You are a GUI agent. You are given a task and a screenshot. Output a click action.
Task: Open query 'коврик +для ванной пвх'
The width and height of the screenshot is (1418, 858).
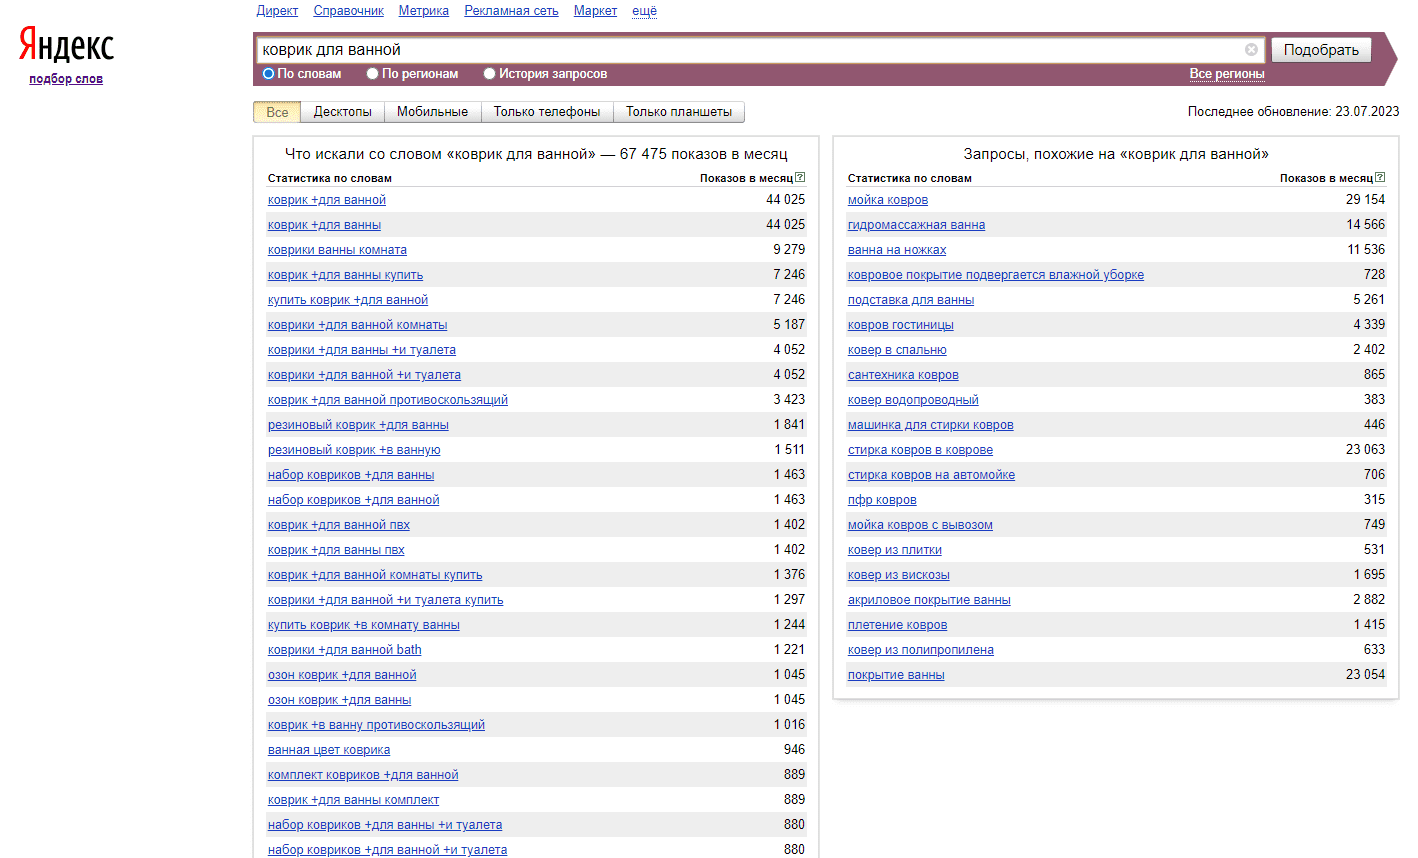pos(339,525)
